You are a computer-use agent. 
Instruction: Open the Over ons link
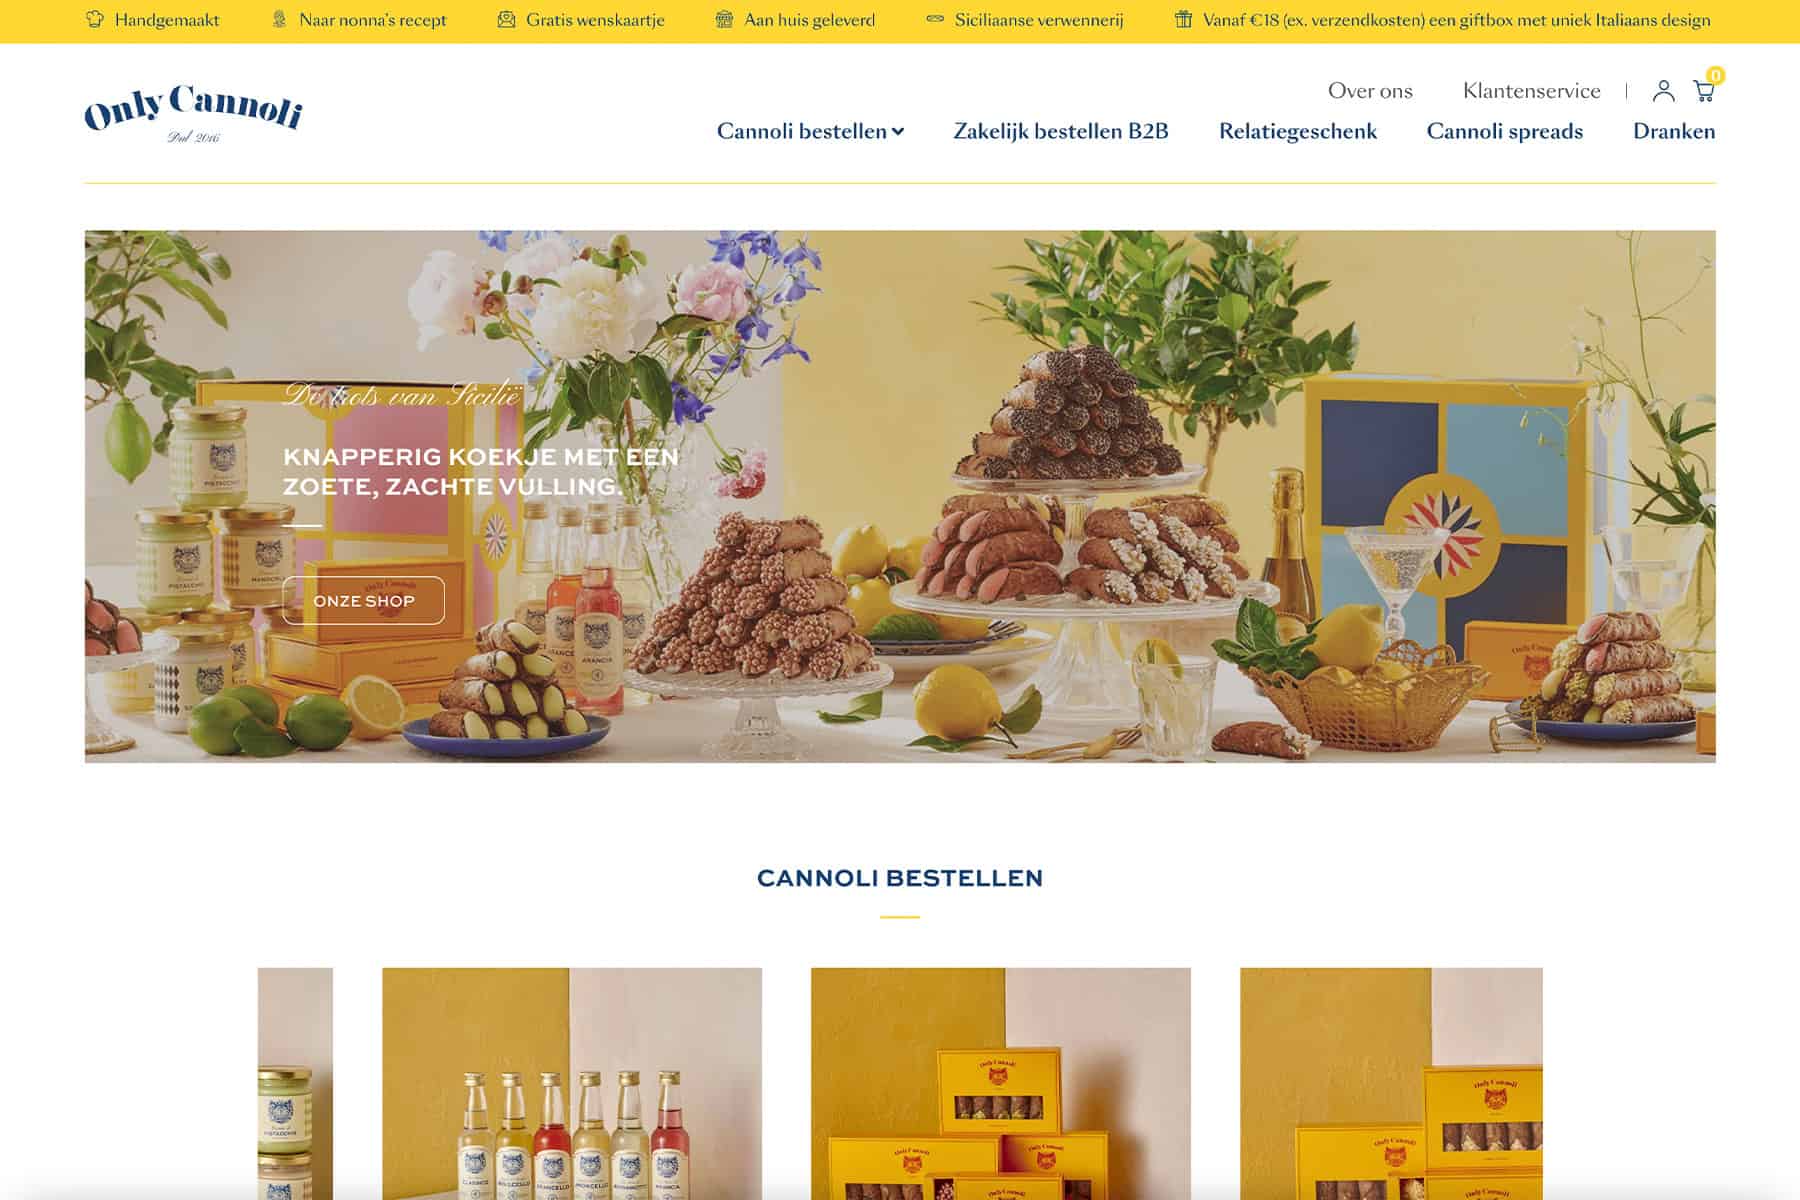point(1370,91)
